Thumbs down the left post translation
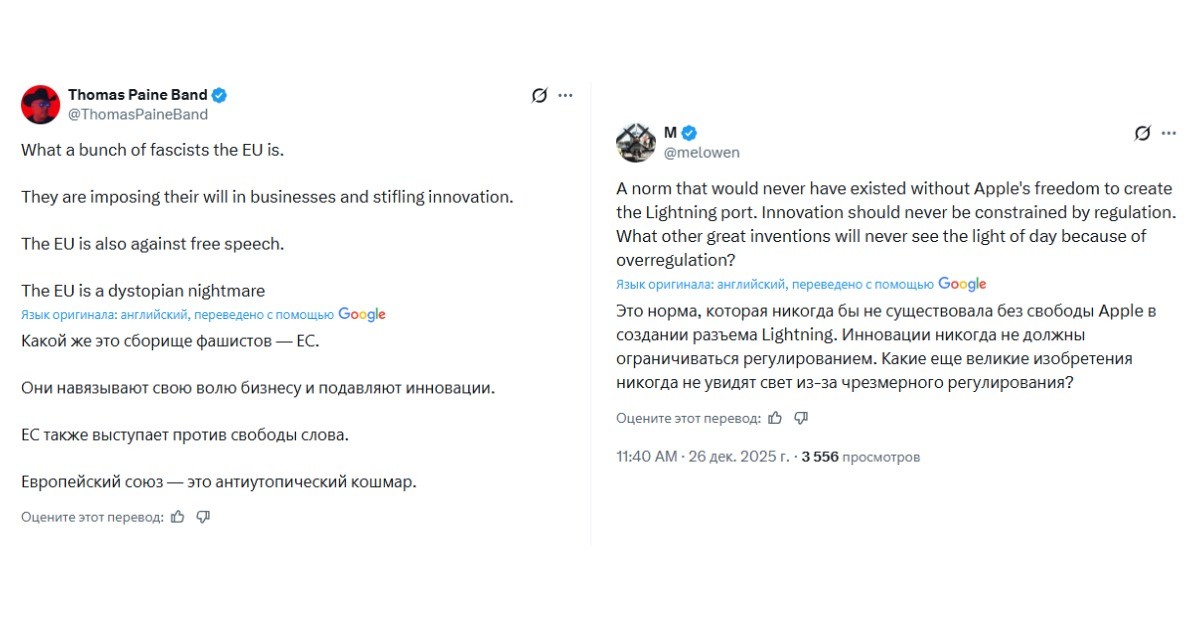1200x630 pixels. (x=203, y=517)
